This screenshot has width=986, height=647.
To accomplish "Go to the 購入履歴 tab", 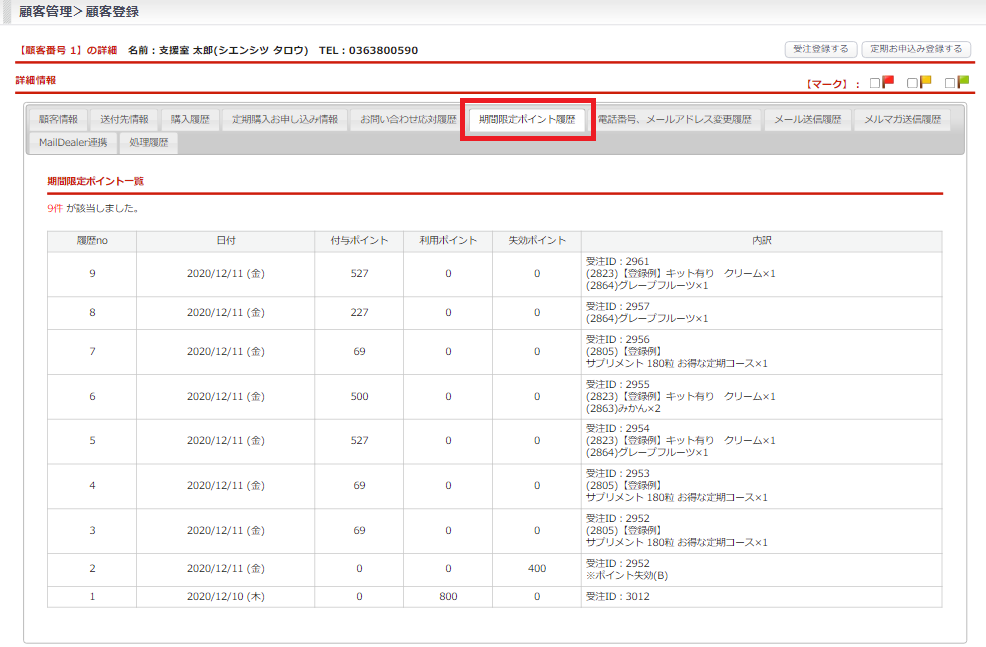I will [x=190, y=120].
